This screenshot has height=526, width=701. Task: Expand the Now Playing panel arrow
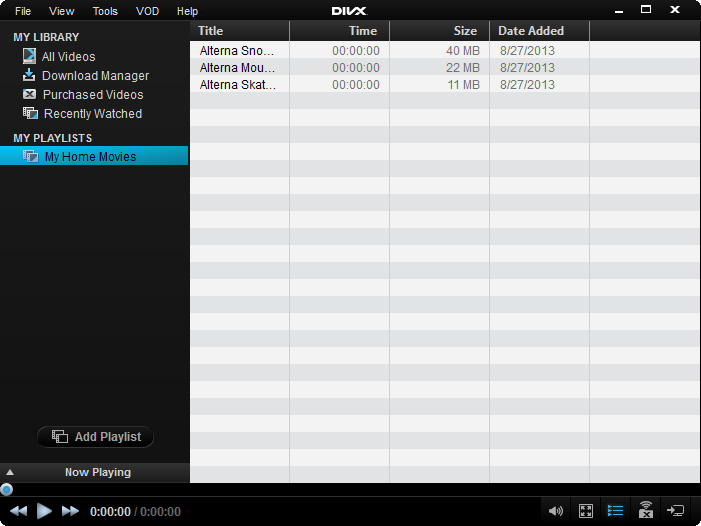10,472
